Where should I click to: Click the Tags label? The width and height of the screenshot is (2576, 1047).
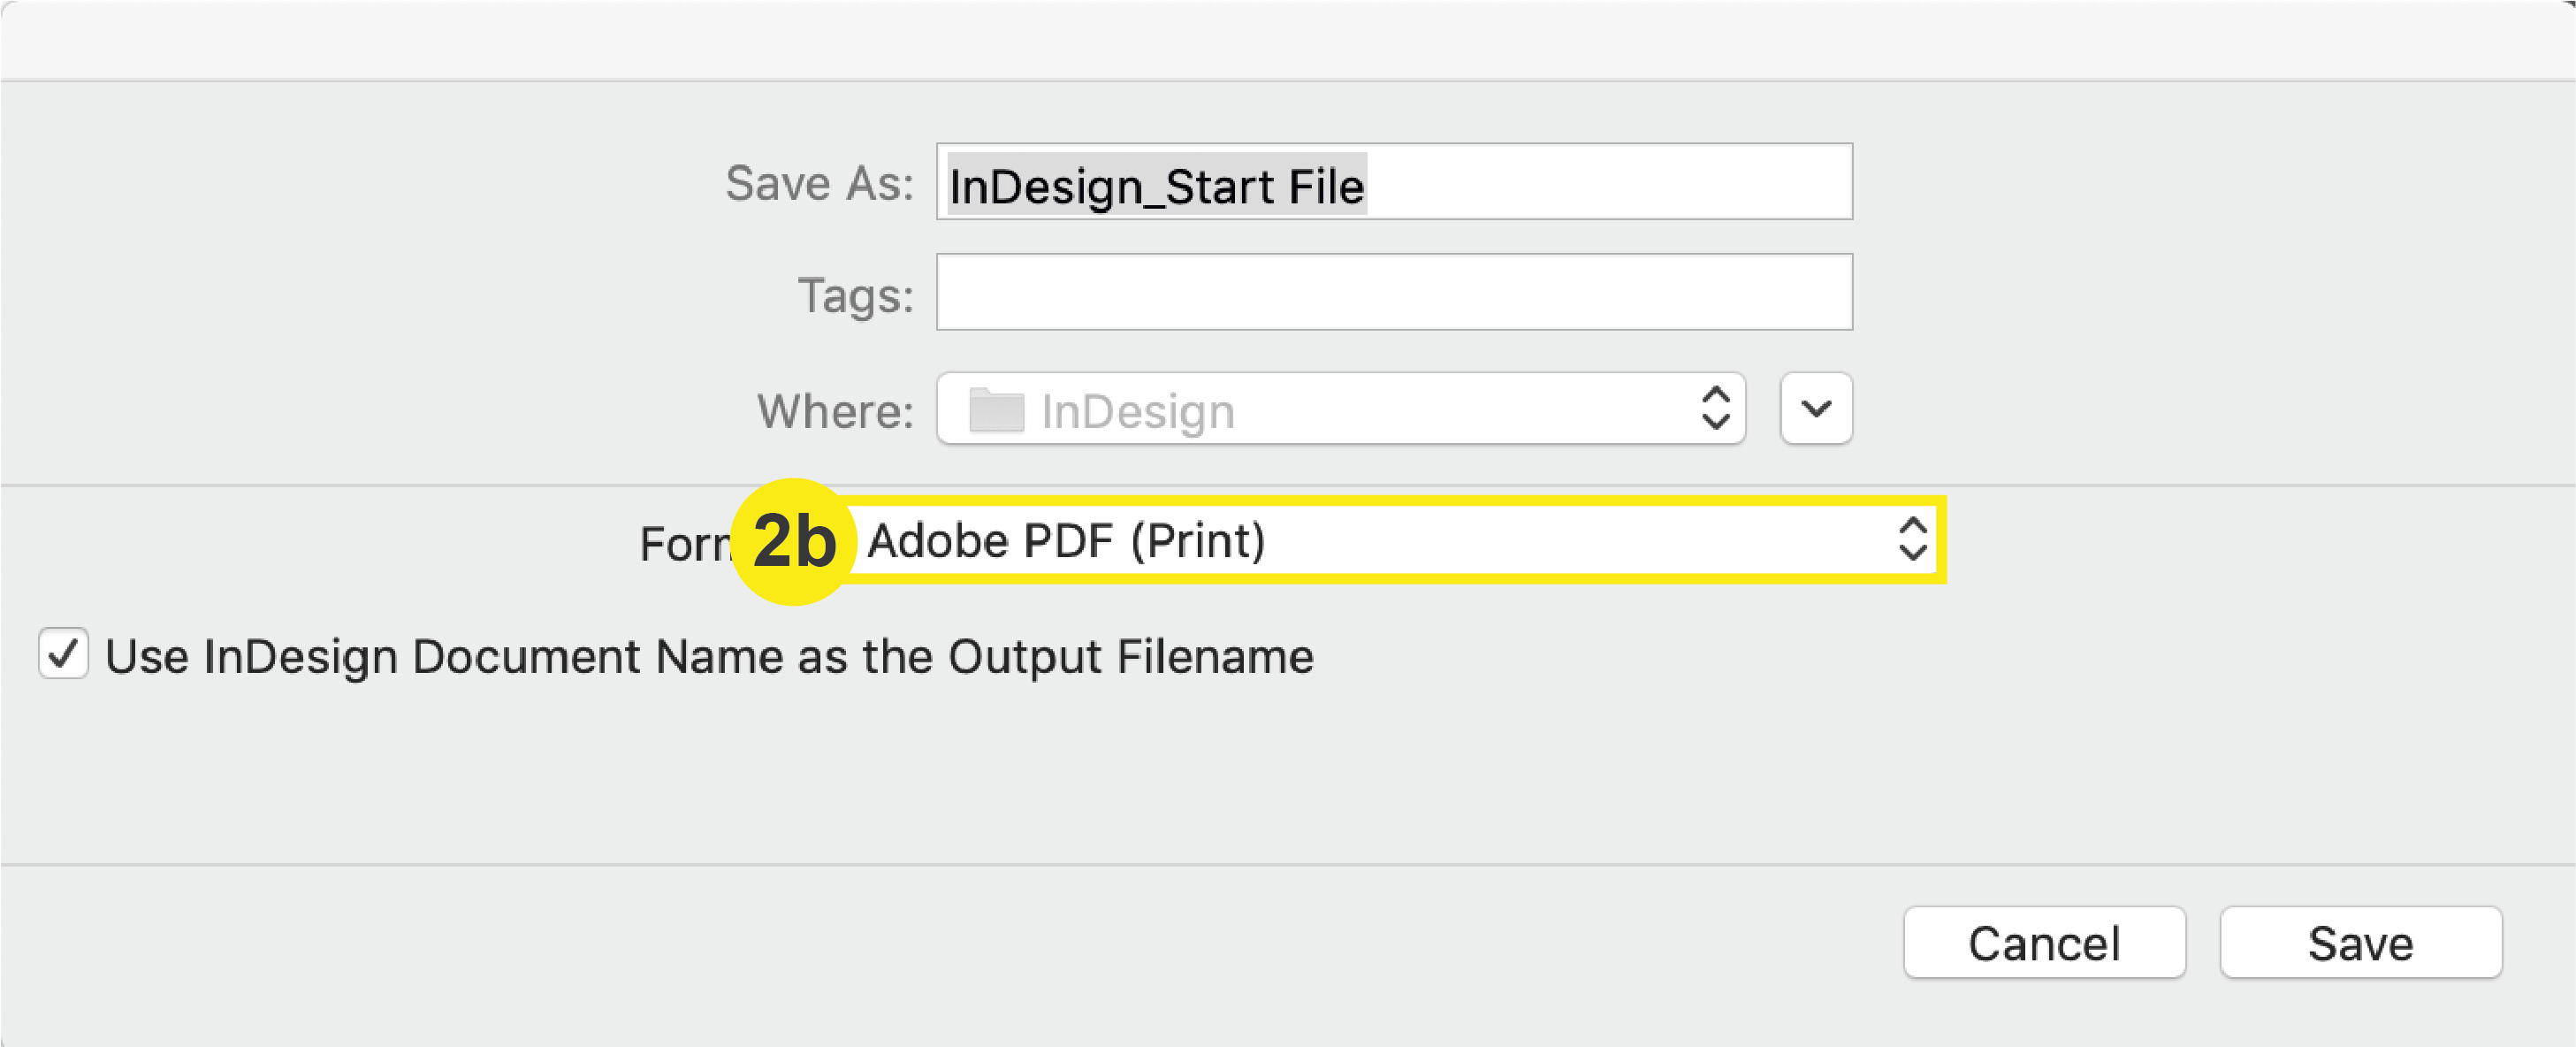tap(853, 293)
